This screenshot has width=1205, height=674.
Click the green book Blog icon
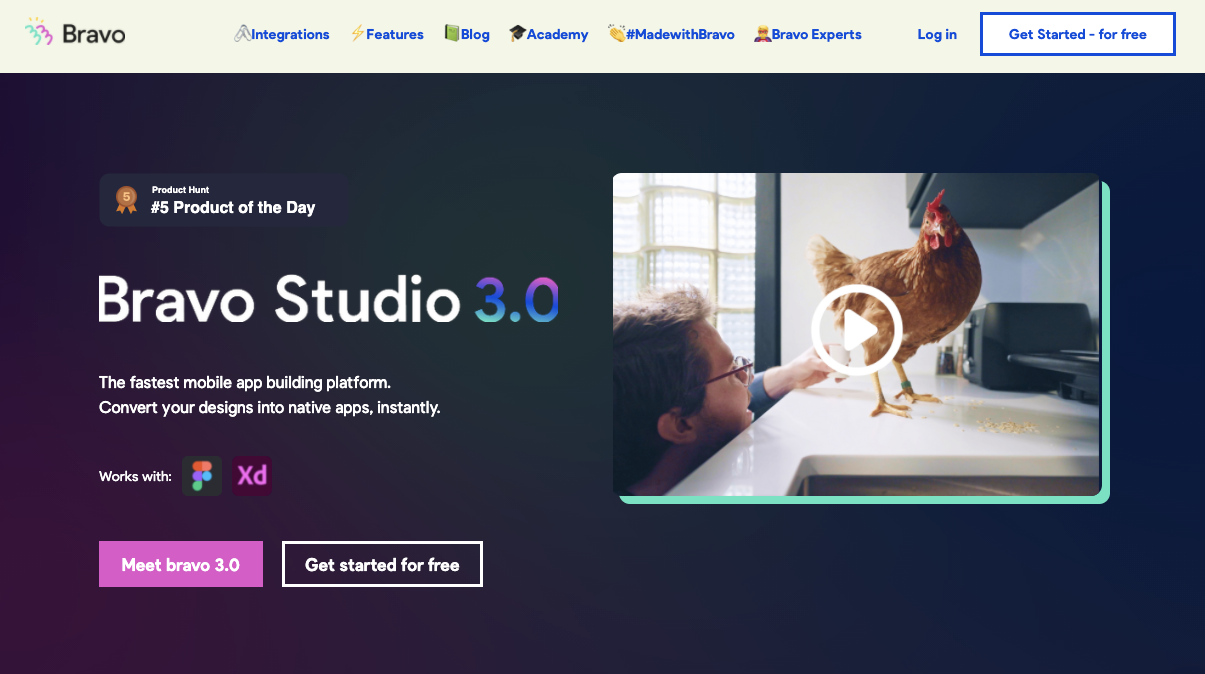coord(452,34)
